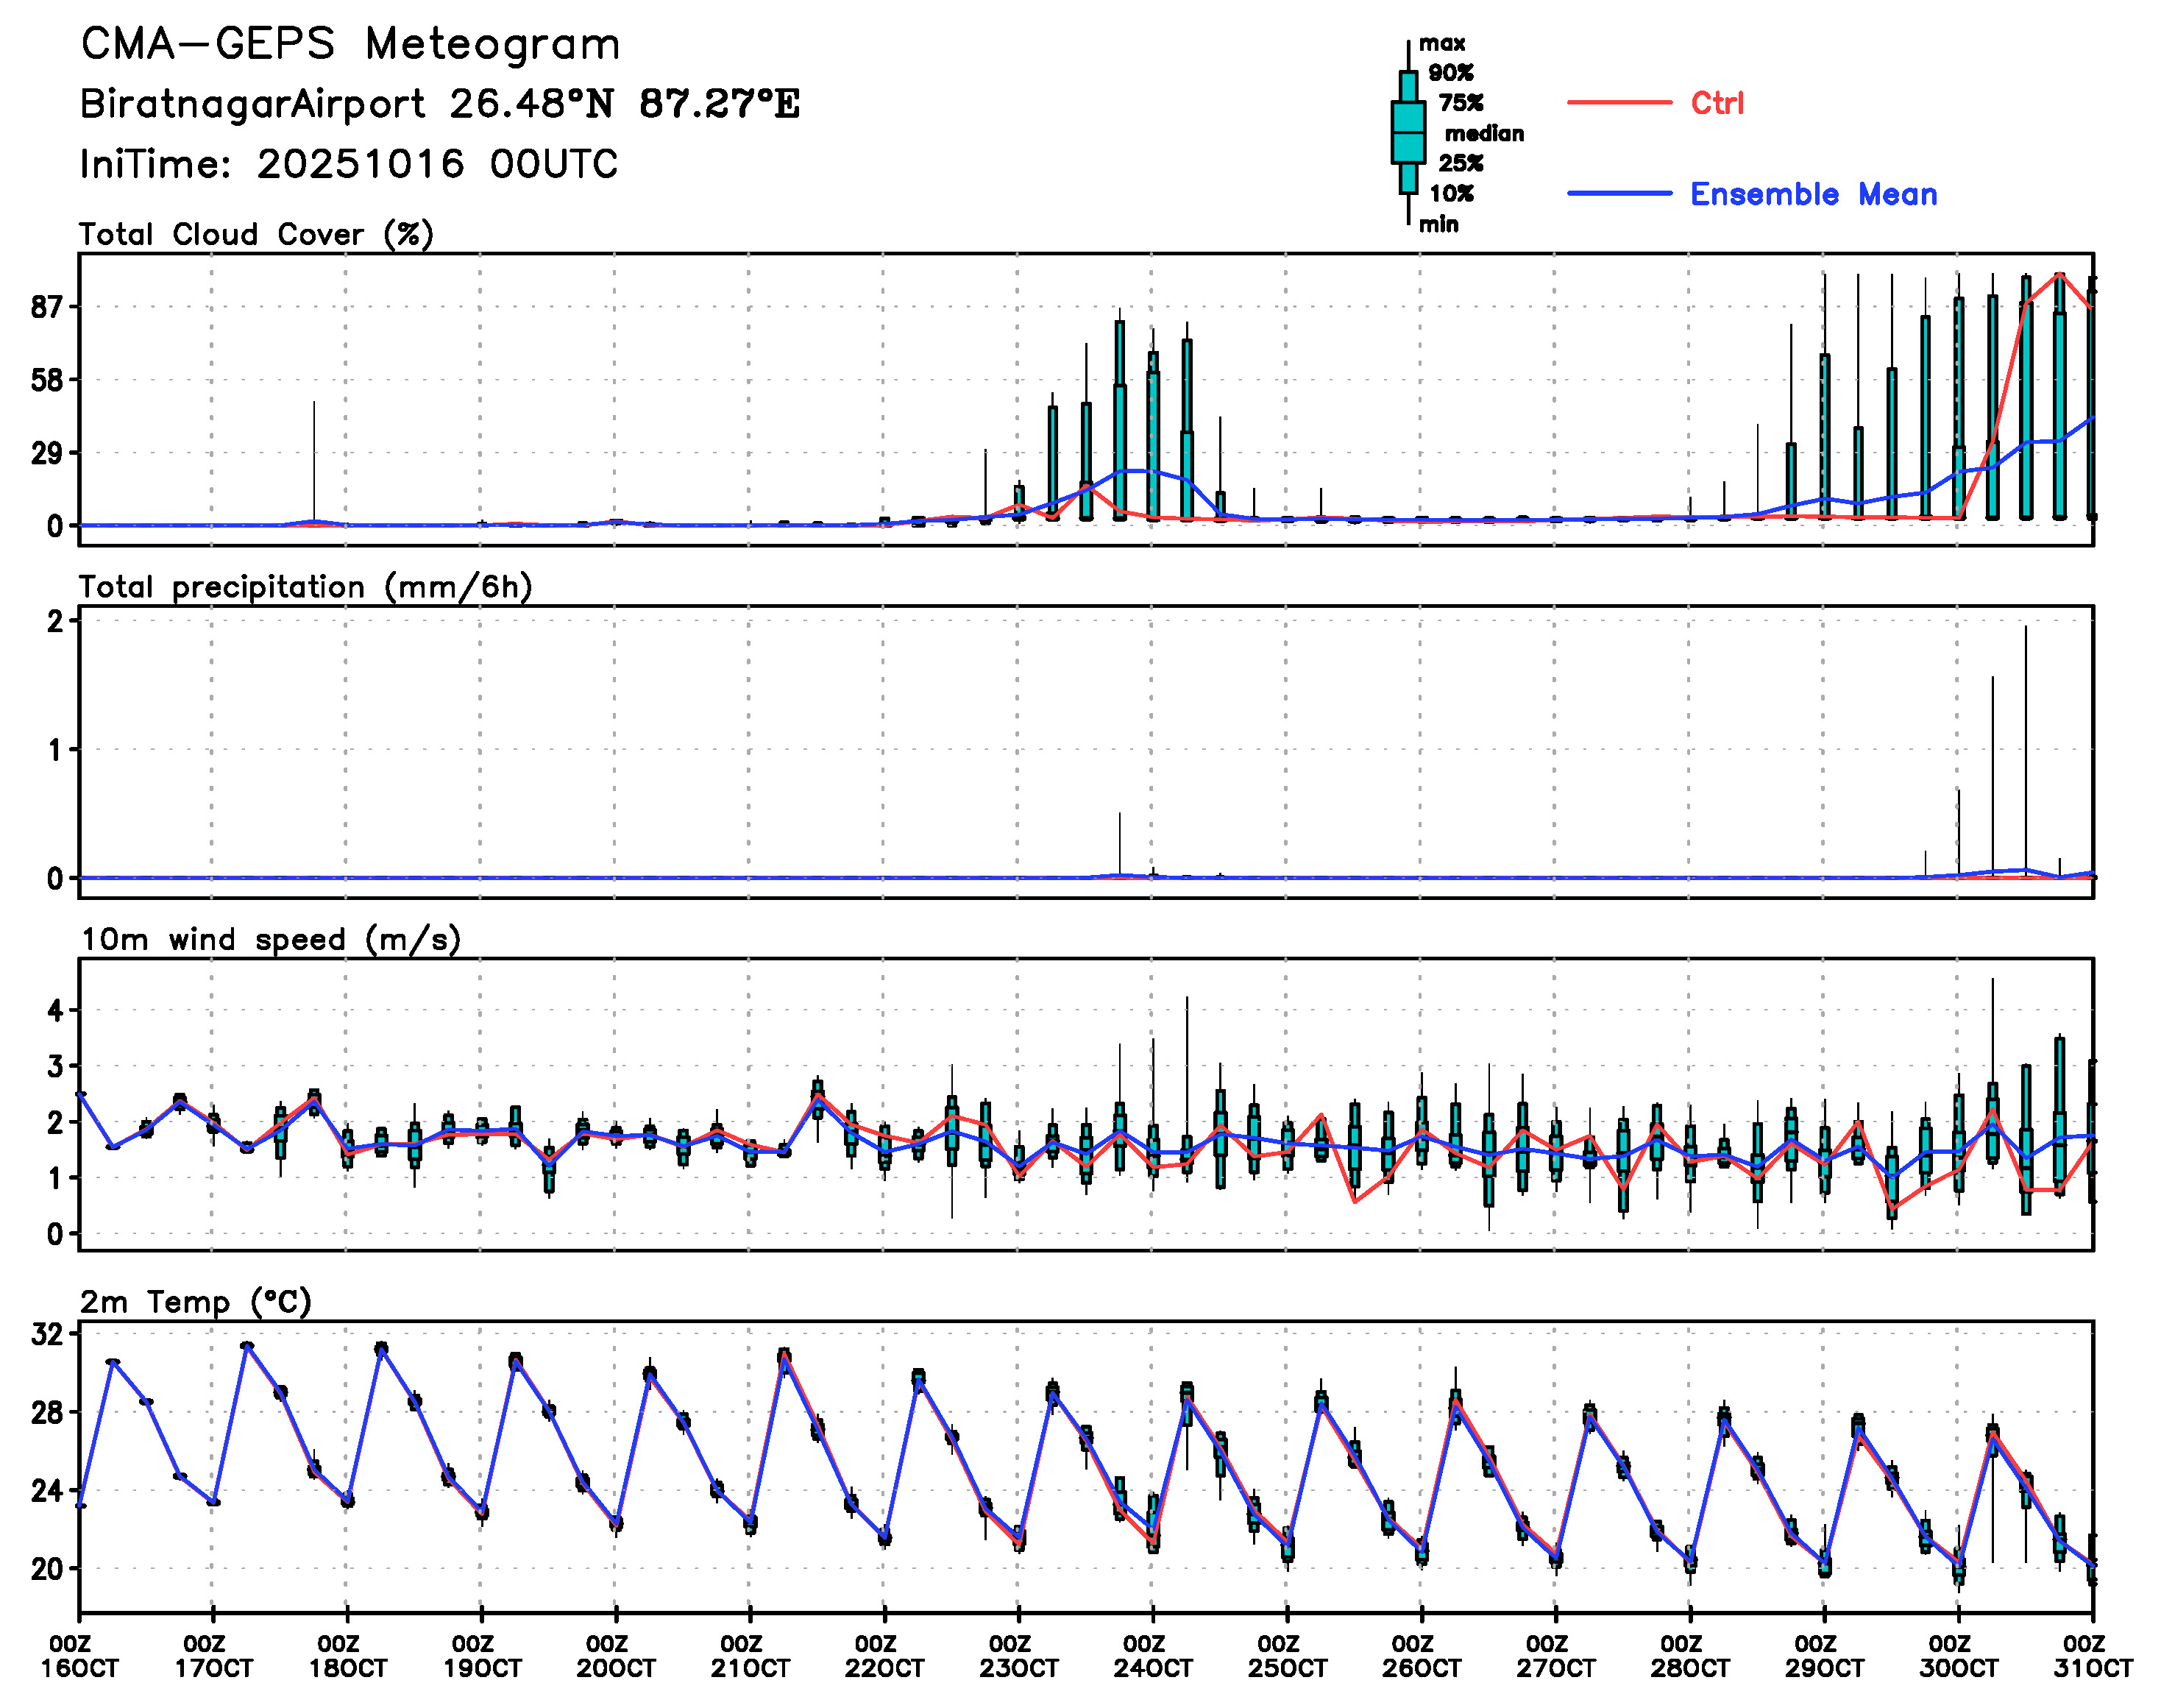The height and width of the screenshot is (1708, 2161).
Task: Click the CMA-GEPS Meteogram title
Action: (350, 45)
